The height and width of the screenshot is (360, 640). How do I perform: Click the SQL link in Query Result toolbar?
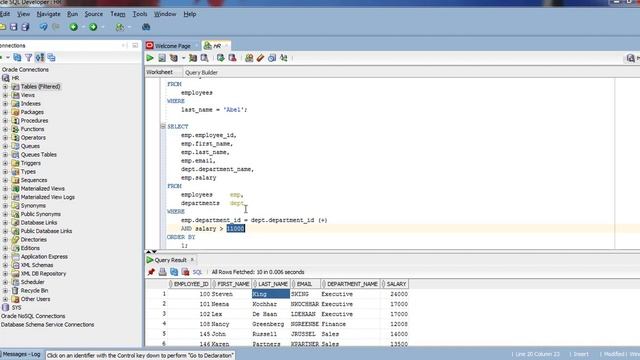point(197,272)
